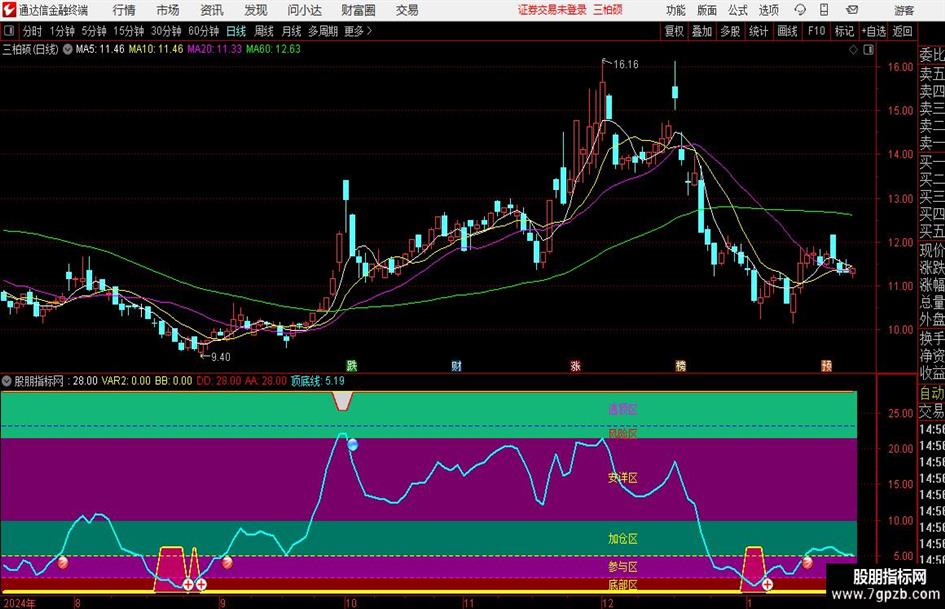Click the 安详区 zone label

[623, 478]
